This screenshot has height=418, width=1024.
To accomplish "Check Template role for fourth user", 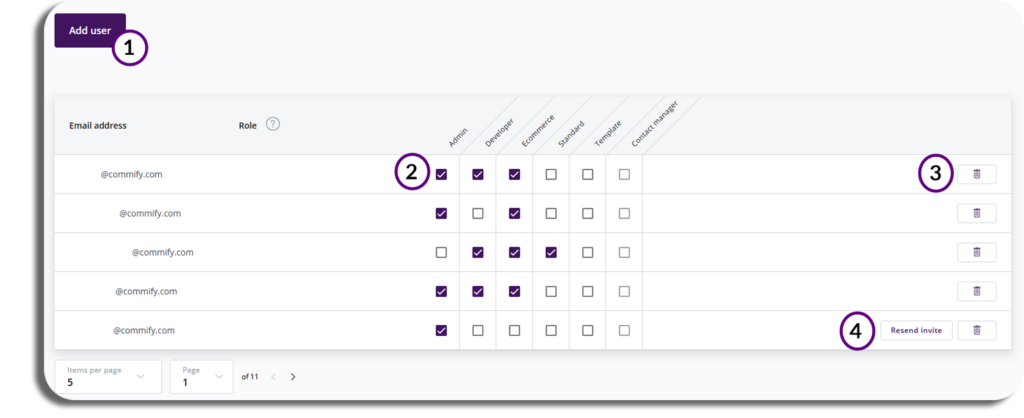I will [588, 291].
